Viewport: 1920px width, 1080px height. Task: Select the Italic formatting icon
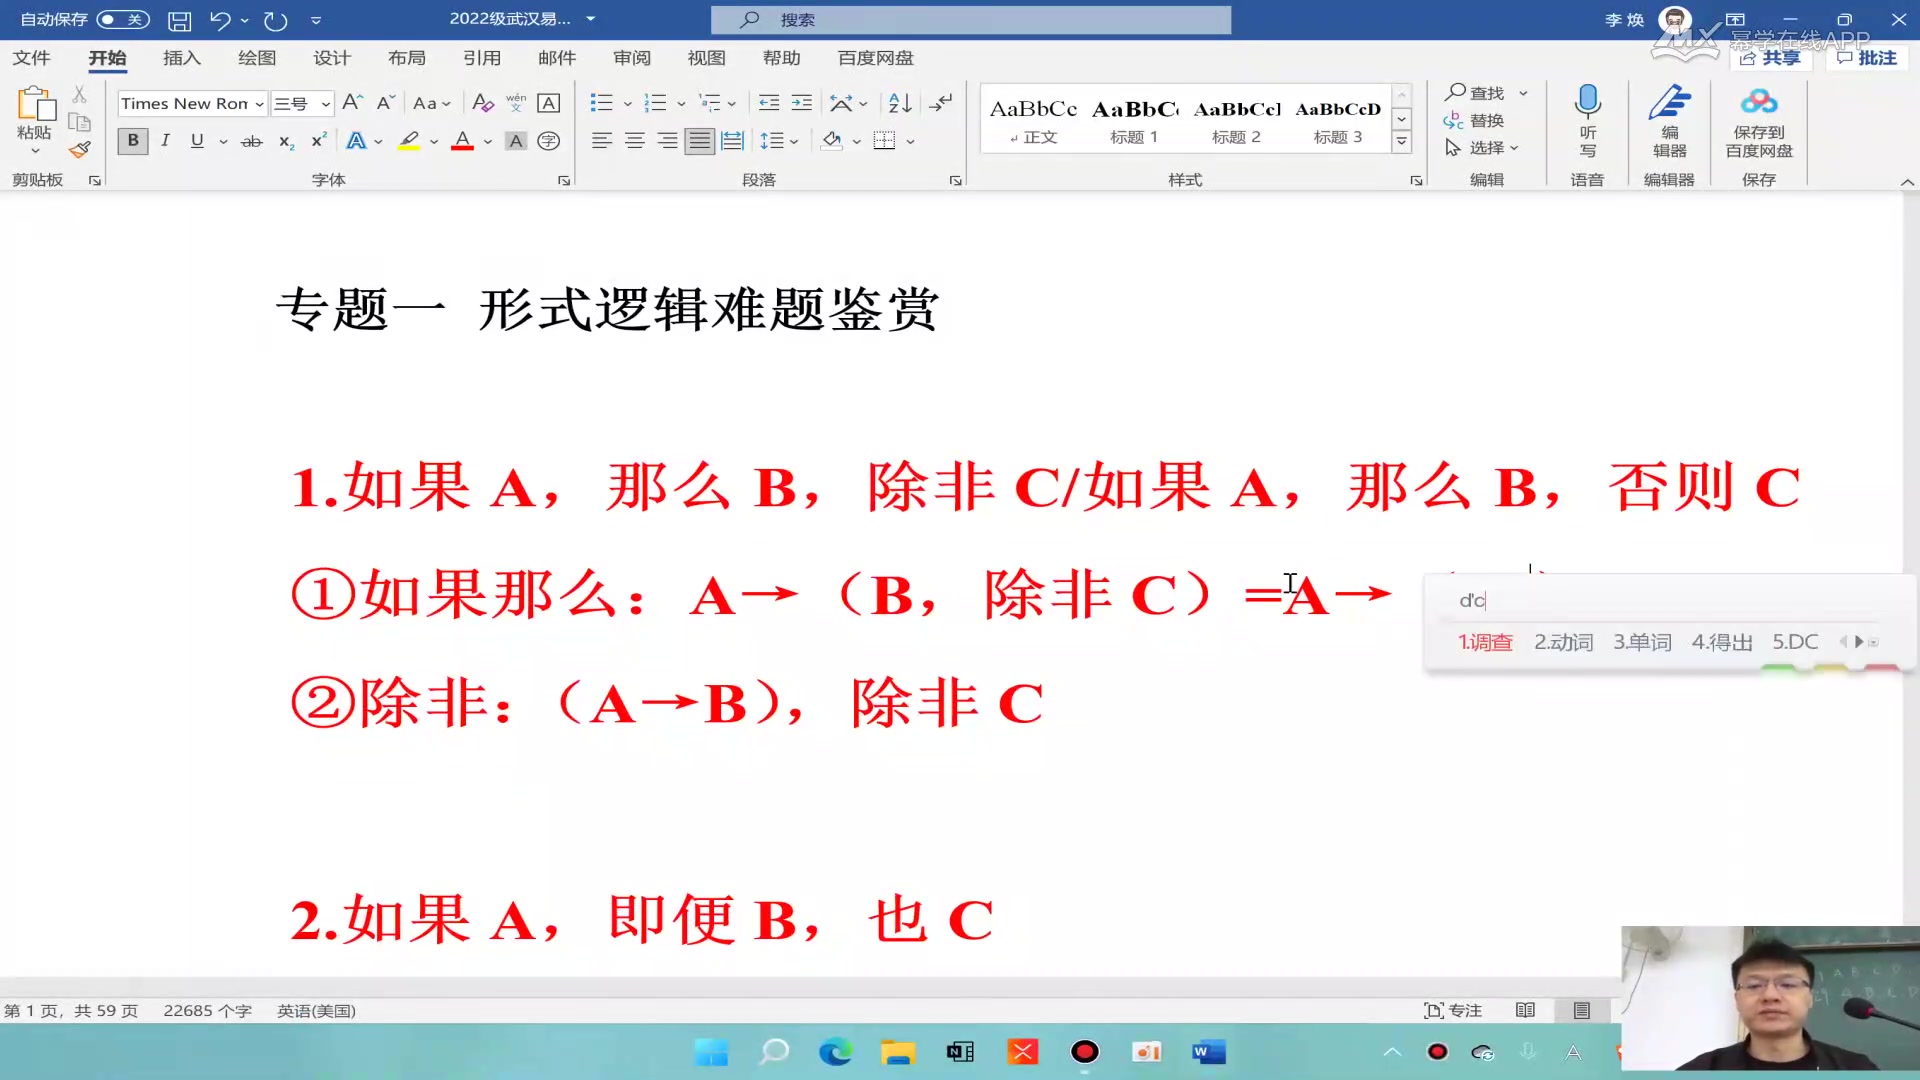165,140
